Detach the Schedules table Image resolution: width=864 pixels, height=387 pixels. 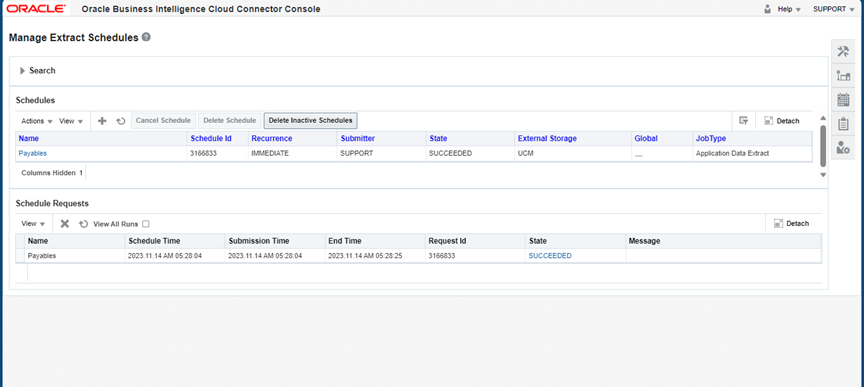coord(782,121)
